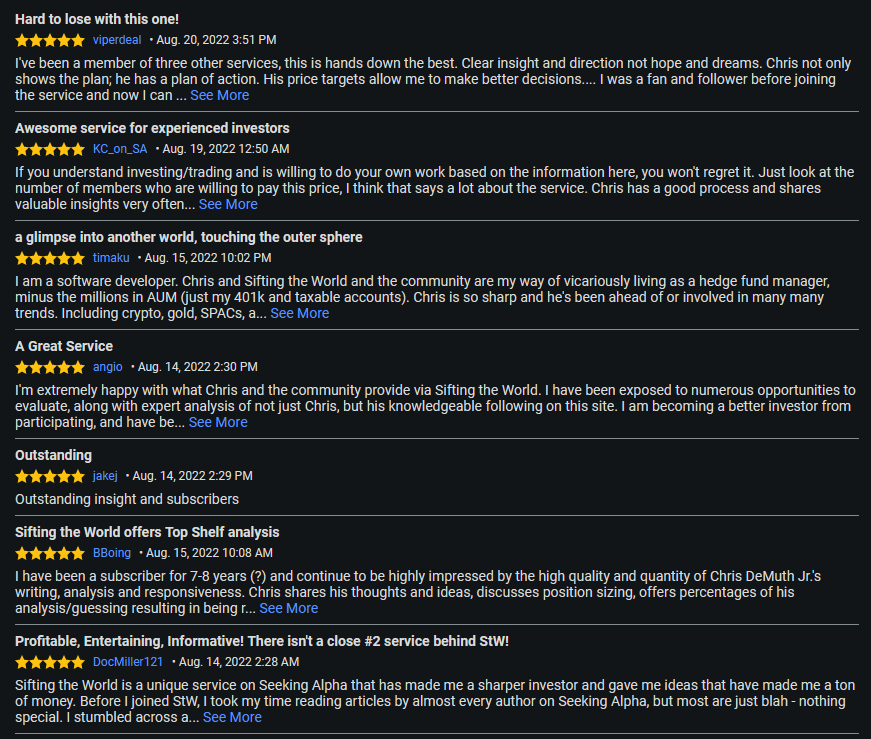This screenshot has width=871, height=739.
Task: Click star rating on viperdeal's review
Action: pos(50,40)
